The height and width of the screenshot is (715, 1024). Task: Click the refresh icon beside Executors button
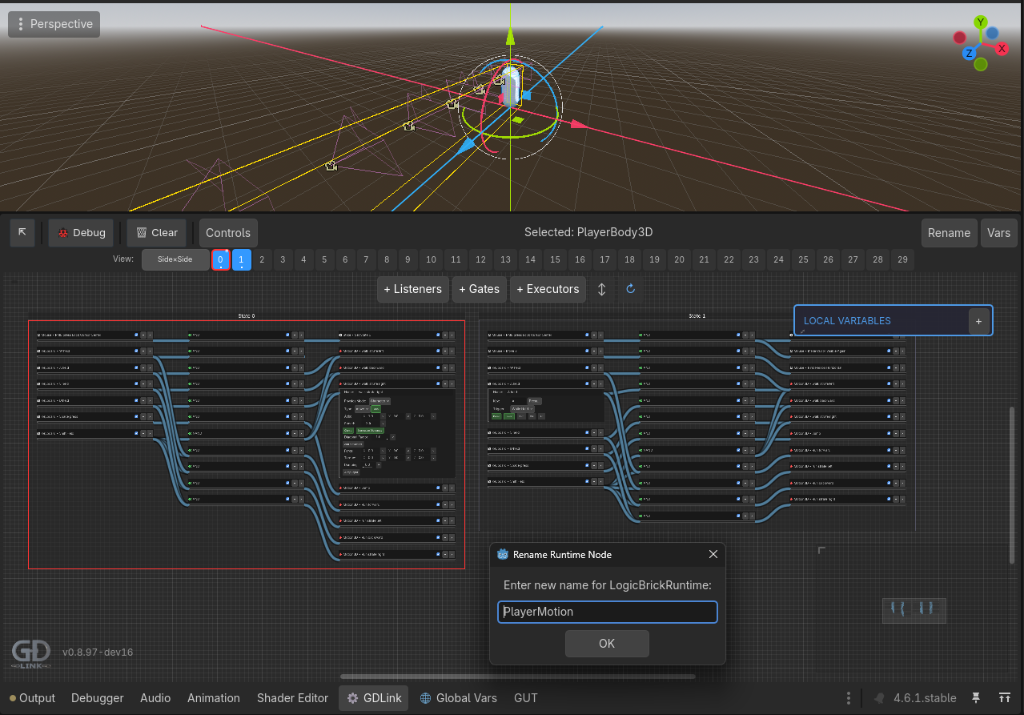click(630, 289)
